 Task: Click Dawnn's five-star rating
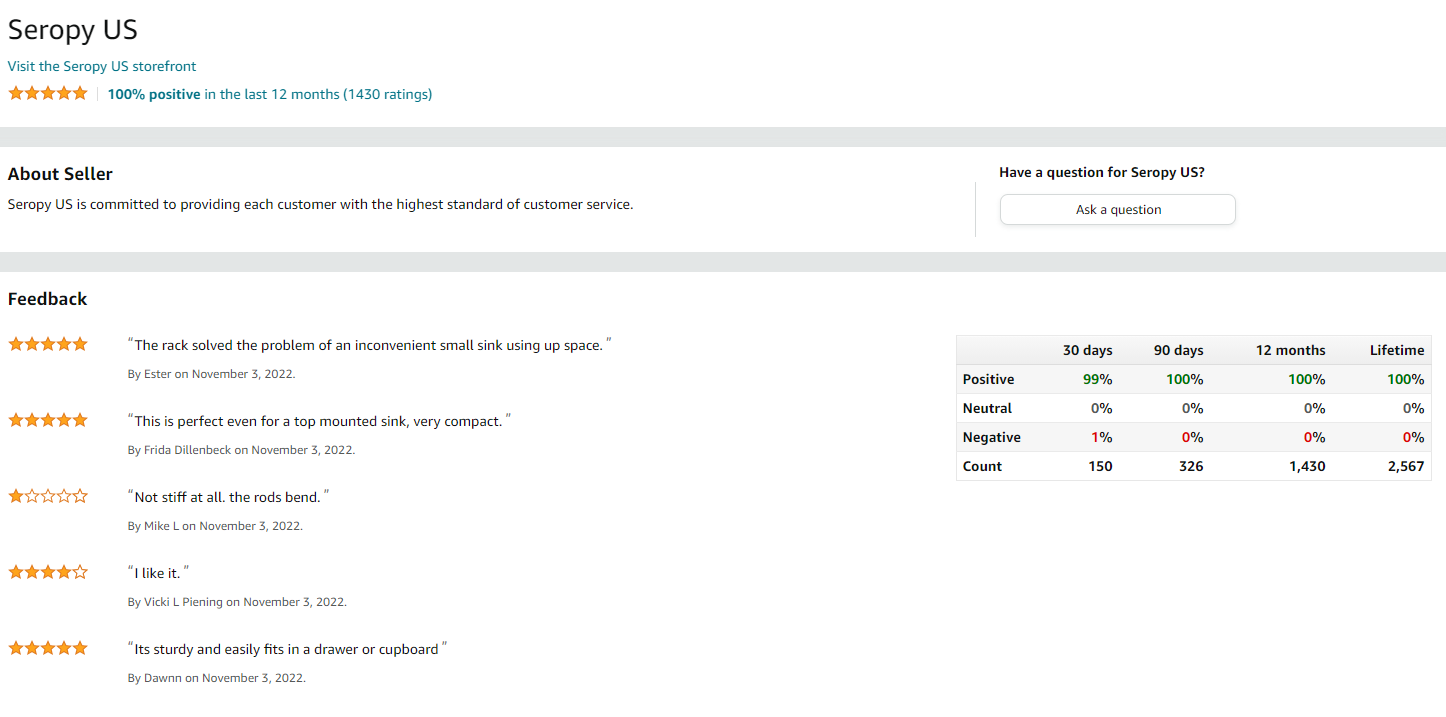pyautogui.click(x=48, y=648)
